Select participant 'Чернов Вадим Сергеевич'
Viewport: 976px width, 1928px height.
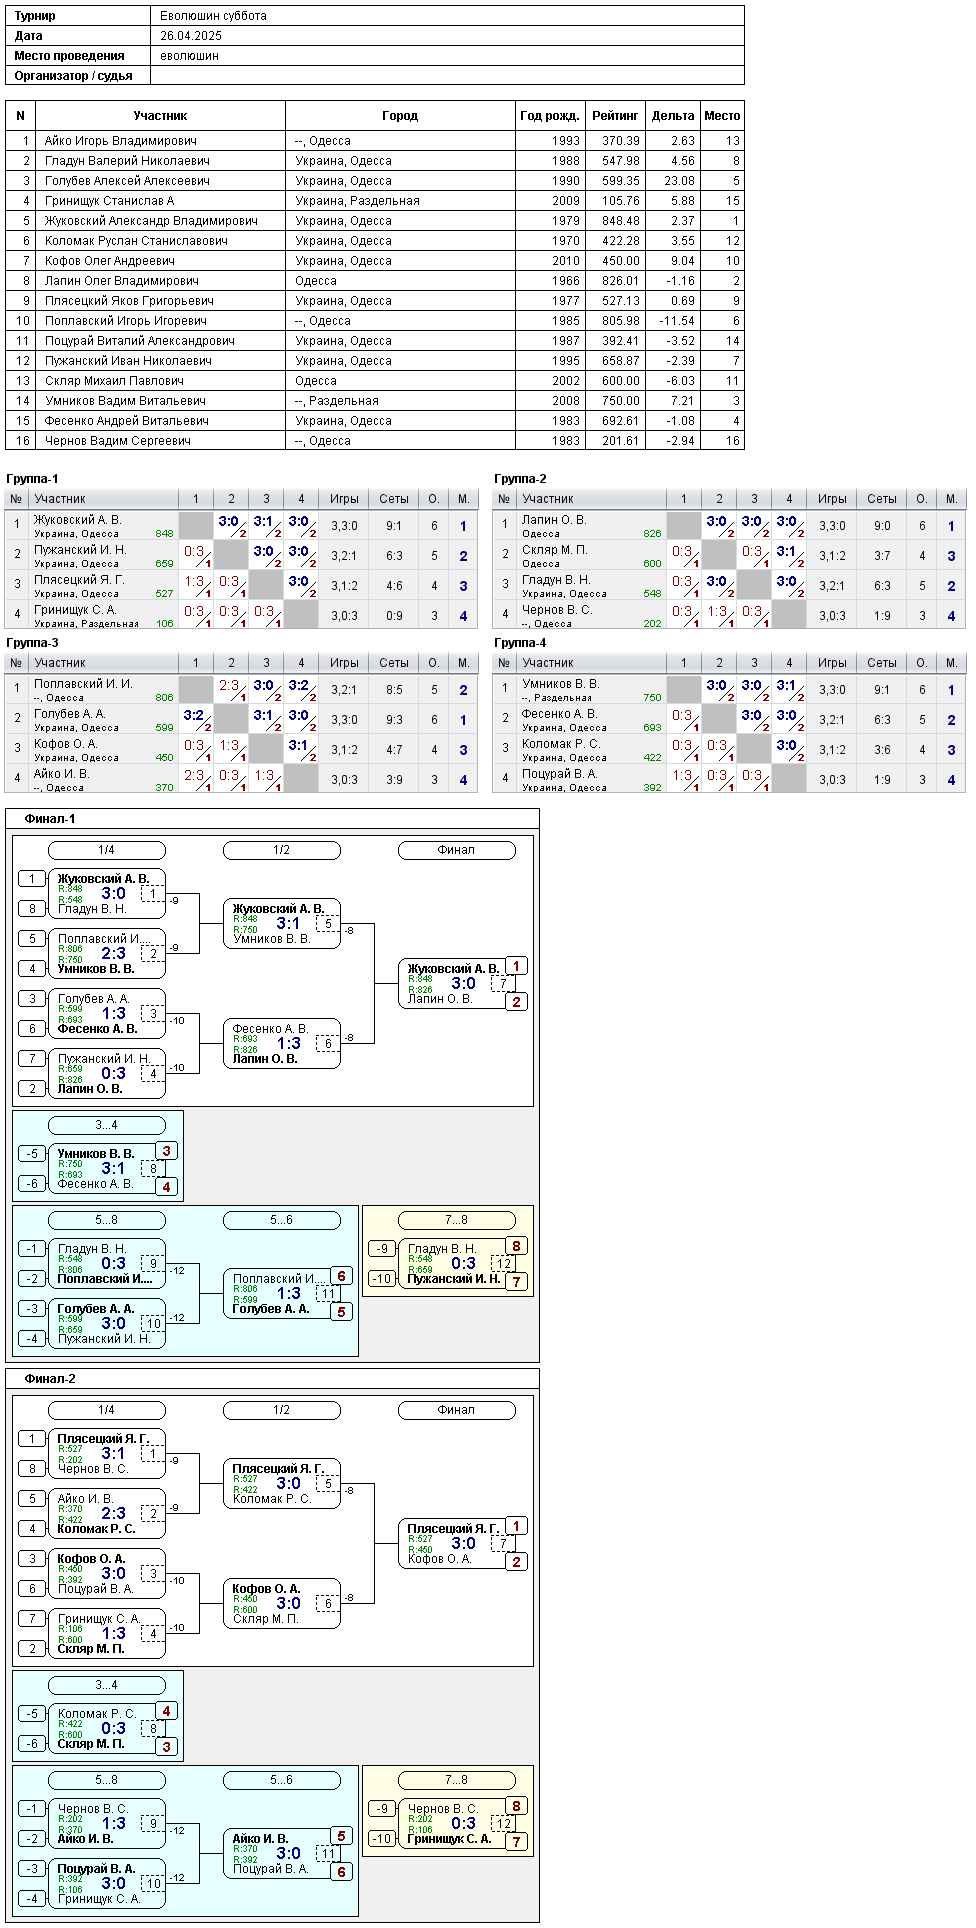tap(117, 441)
